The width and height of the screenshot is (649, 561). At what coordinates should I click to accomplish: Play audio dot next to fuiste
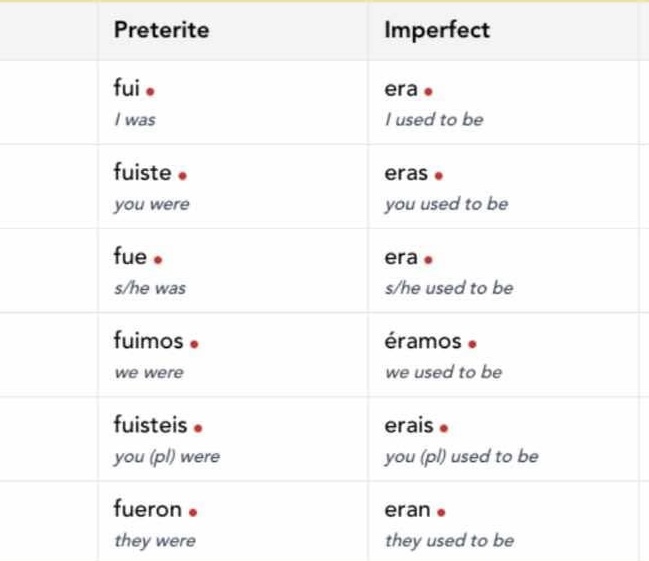pyautogui.click(x=182, y=176)
